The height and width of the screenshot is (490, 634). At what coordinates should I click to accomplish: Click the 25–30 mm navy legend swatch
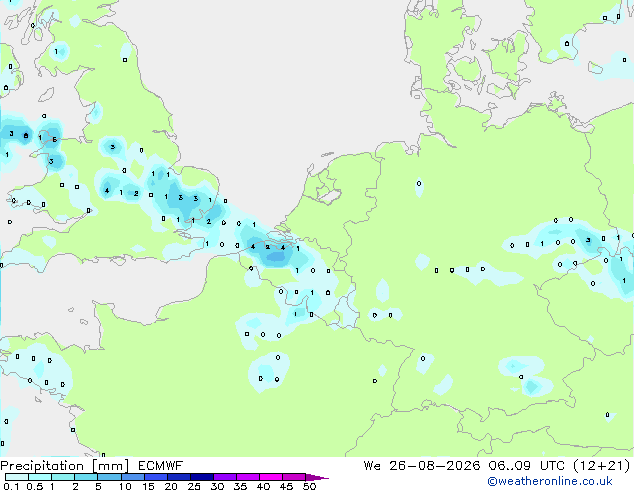[201, 477]
